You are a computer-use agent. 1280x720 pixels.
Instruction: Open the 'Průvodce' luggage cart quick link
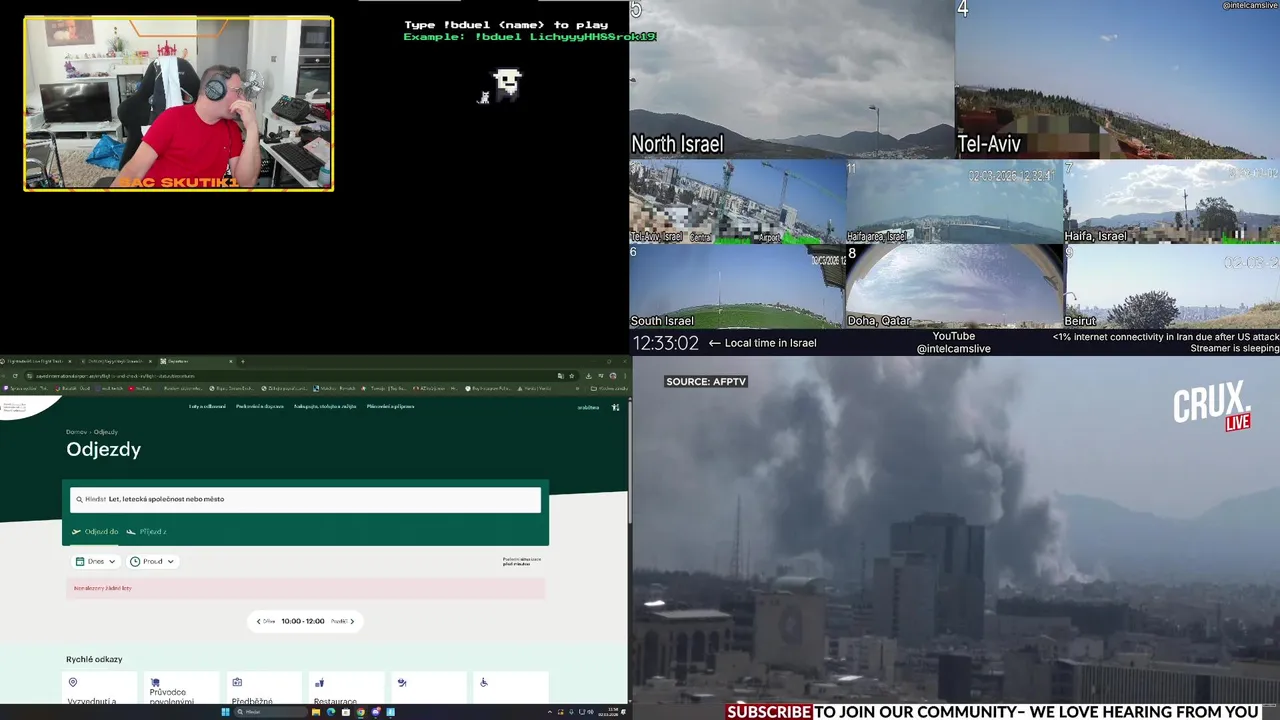coord(182,688)
